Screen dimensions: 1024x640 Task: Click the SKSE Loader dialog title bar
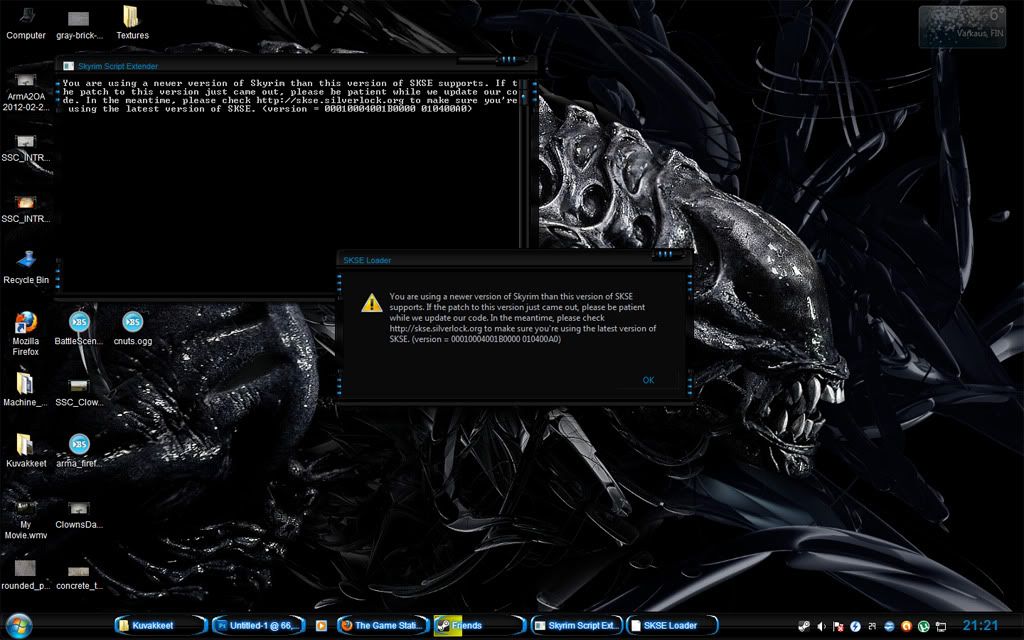click(x=514, y=260)
